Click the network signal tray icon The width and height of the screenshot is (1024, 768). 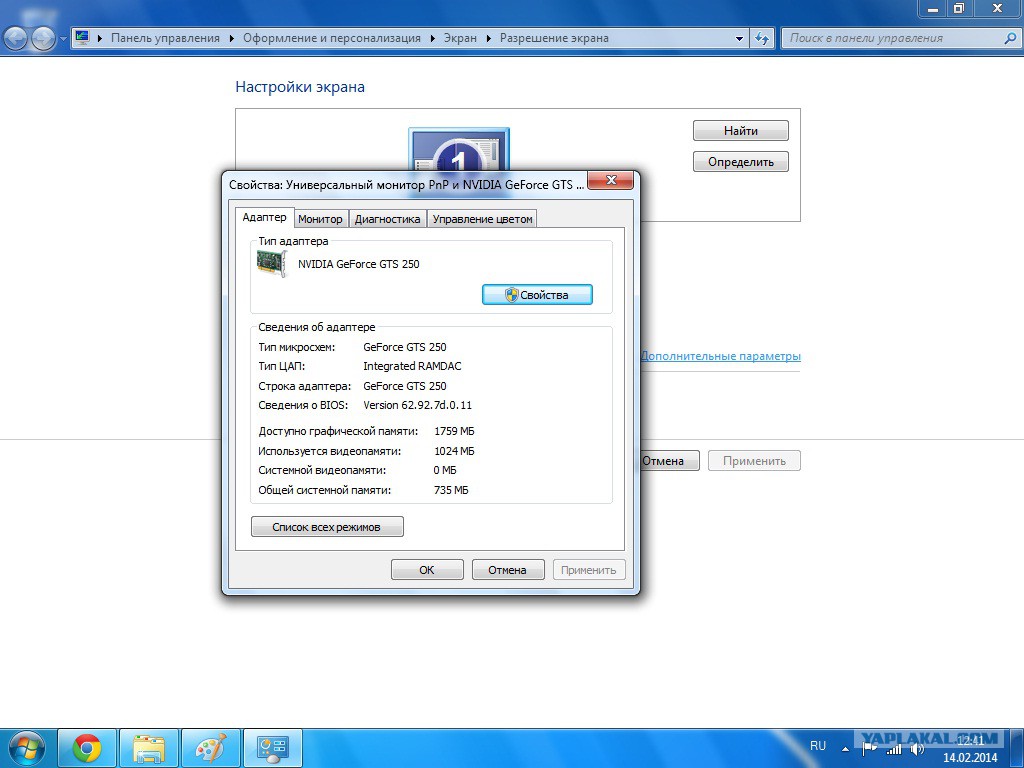(x=893, y=749)
